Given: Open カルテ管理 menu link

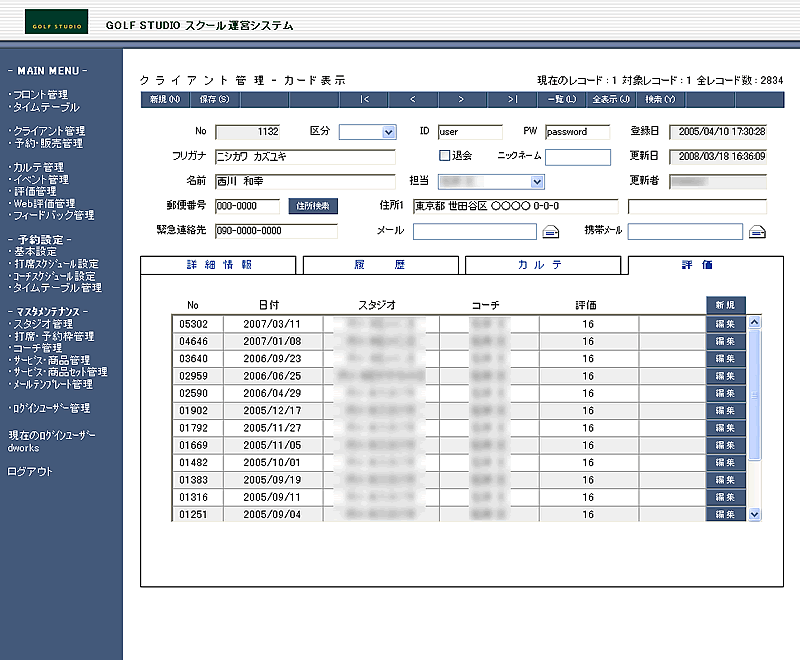Looking at the screenshot, I should (x=39, y=167).
